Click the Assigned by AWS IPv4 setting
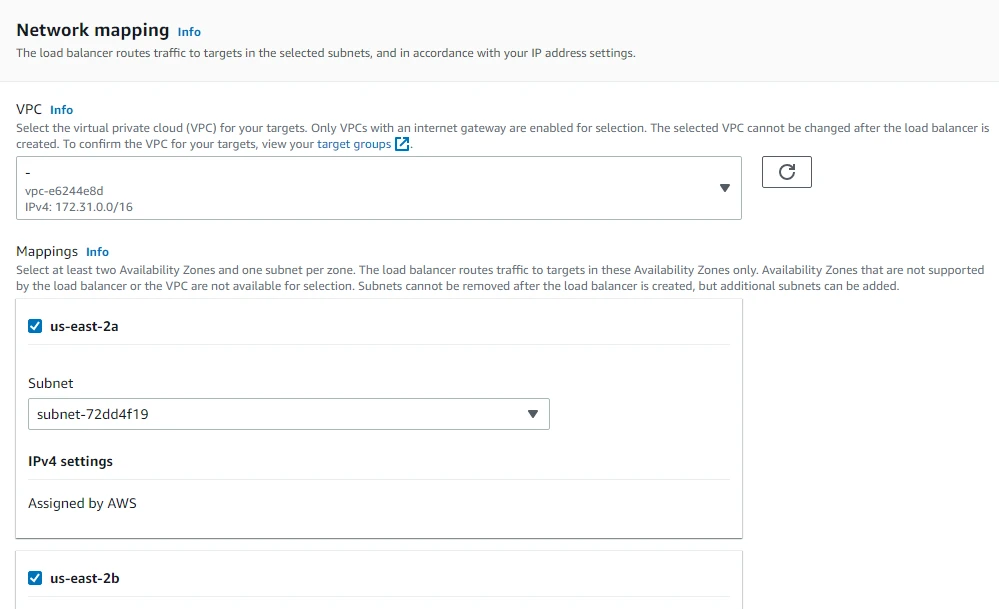Screen dimensions: 999x609 tap(82, 503)
